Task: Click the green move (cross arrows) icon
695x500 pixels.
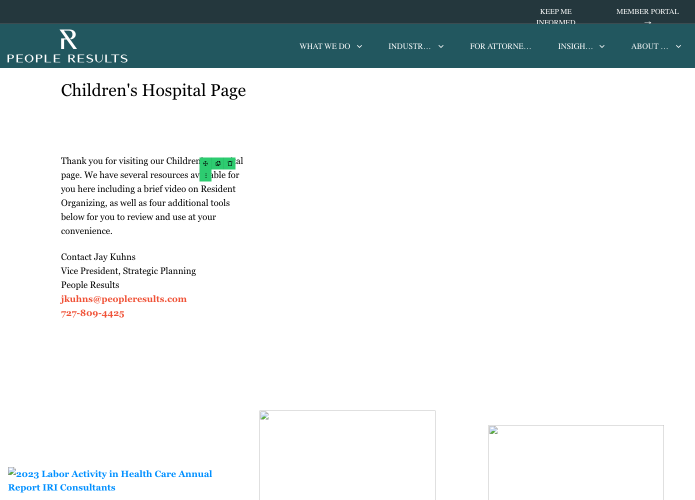Action: [x=206, y=163]
